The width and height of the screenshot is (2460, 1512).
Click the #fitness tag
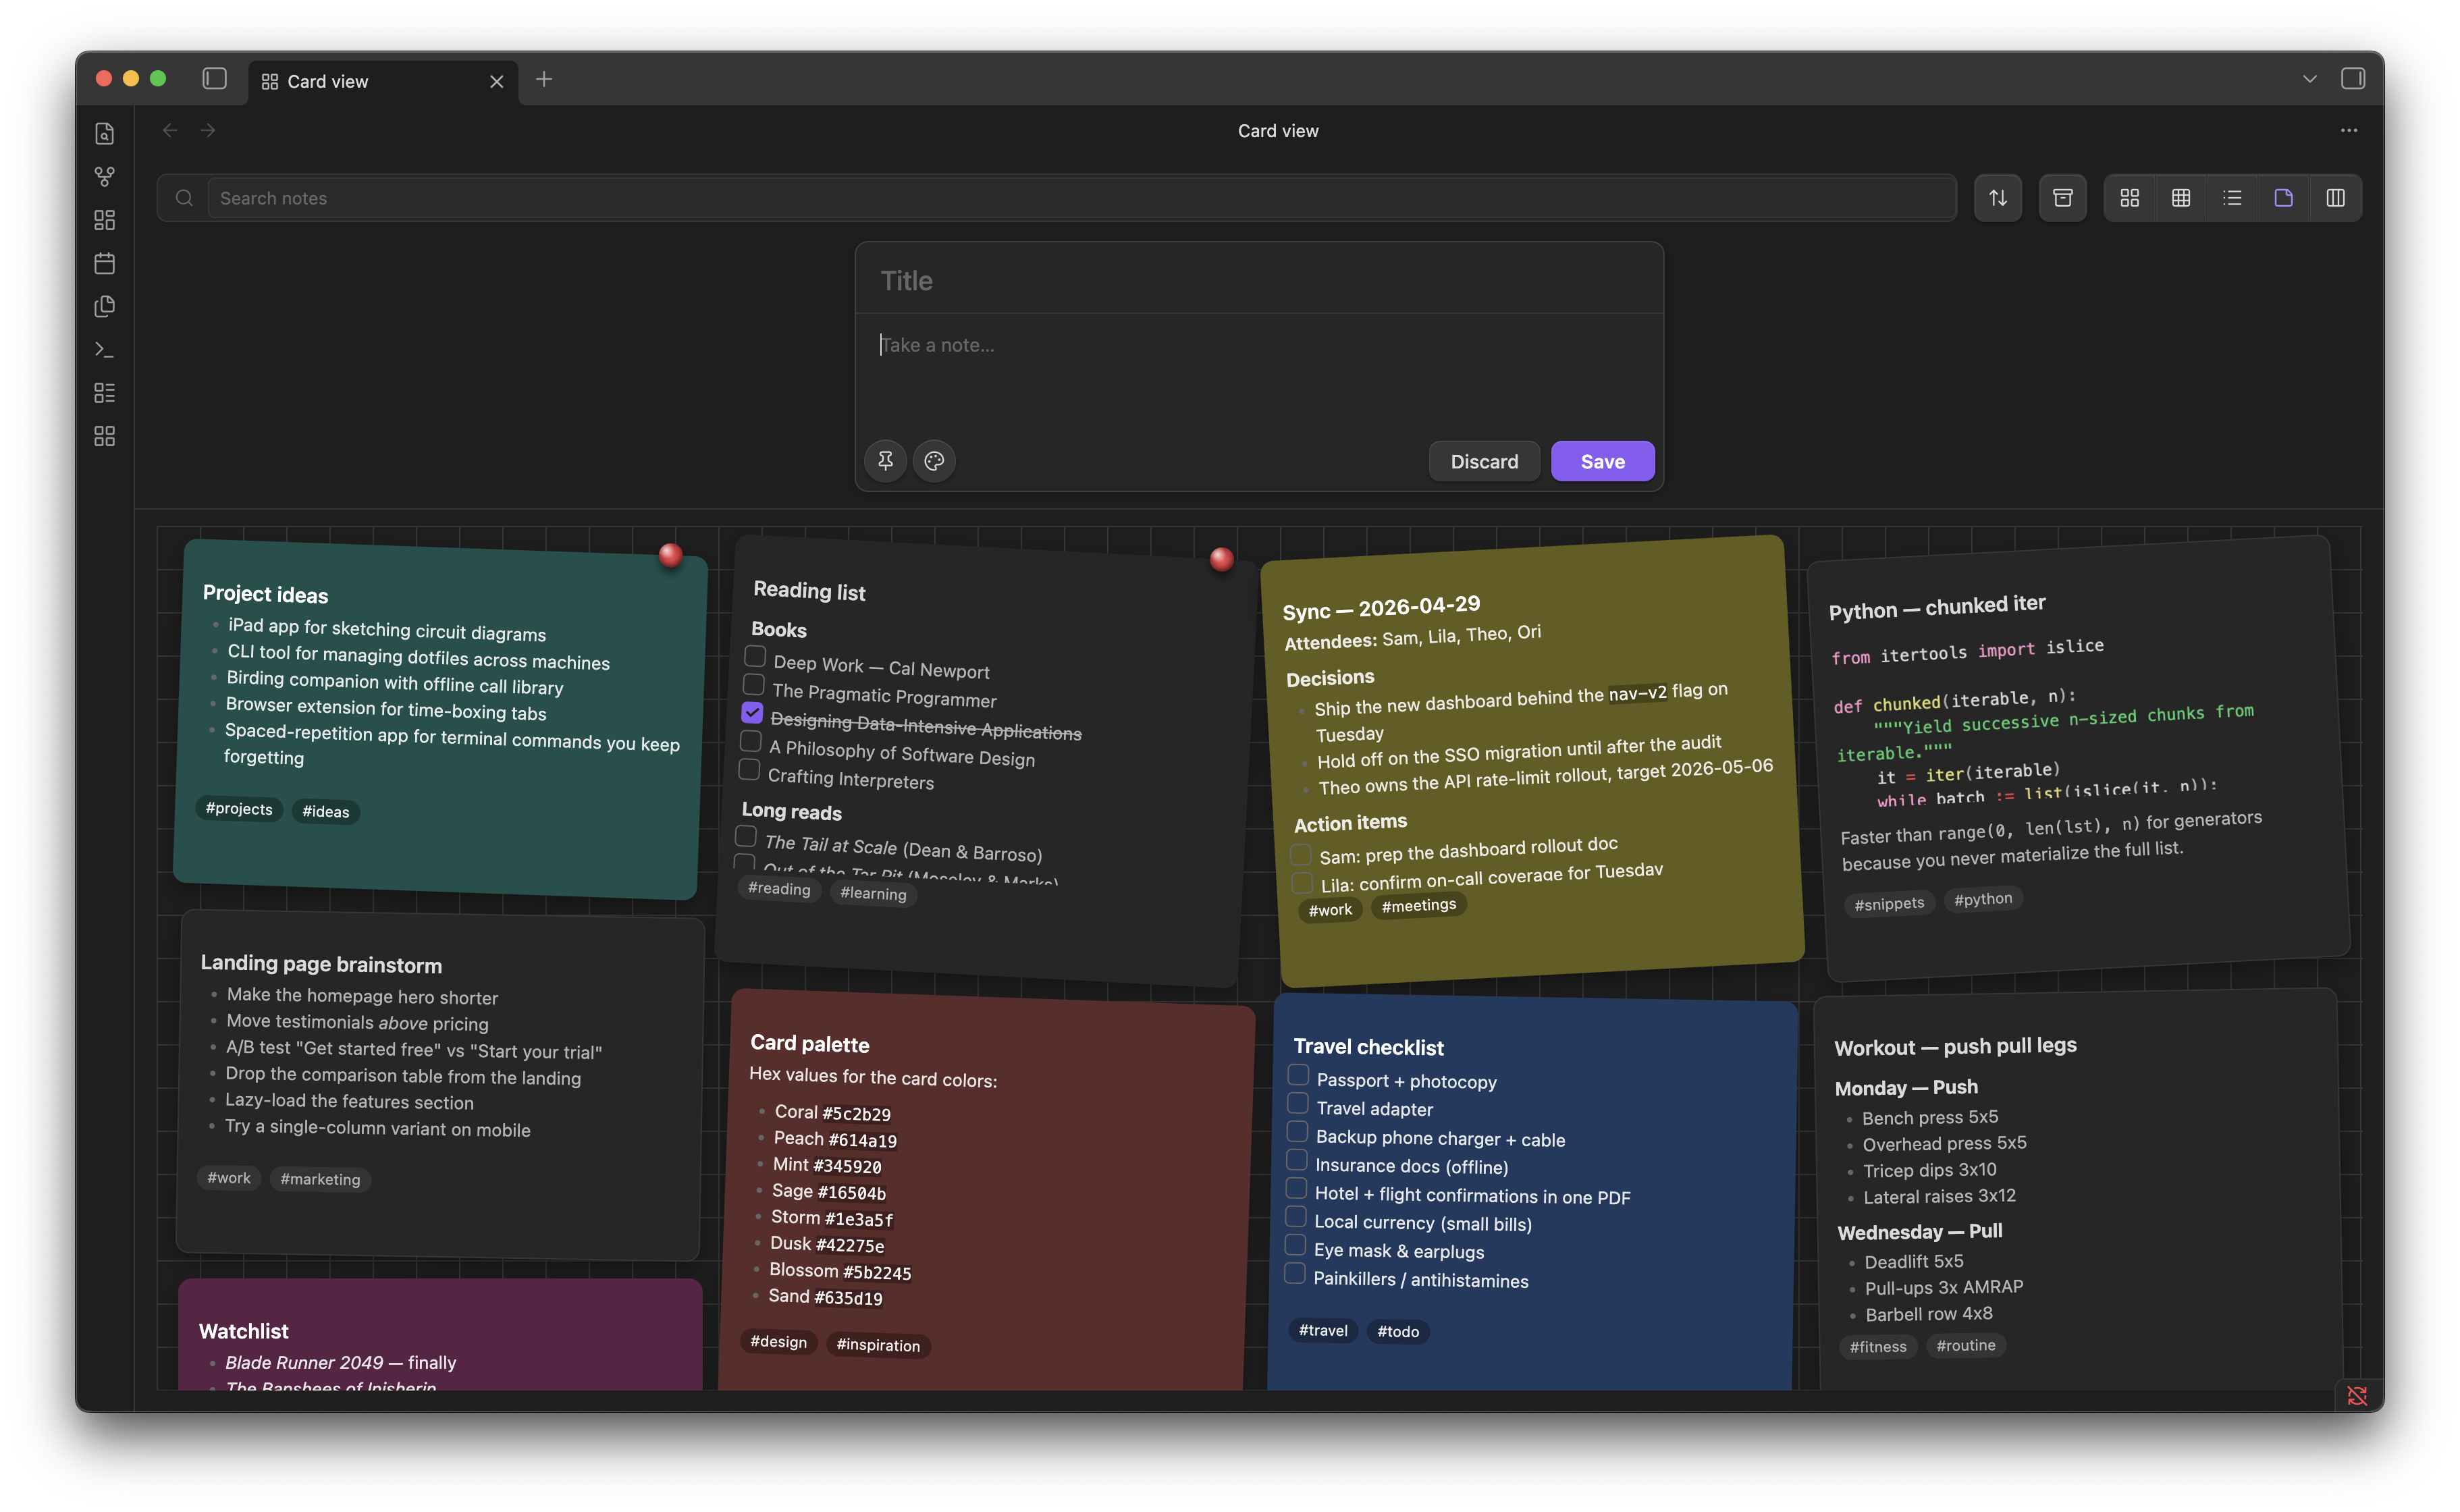(x=1877, y=1347)
